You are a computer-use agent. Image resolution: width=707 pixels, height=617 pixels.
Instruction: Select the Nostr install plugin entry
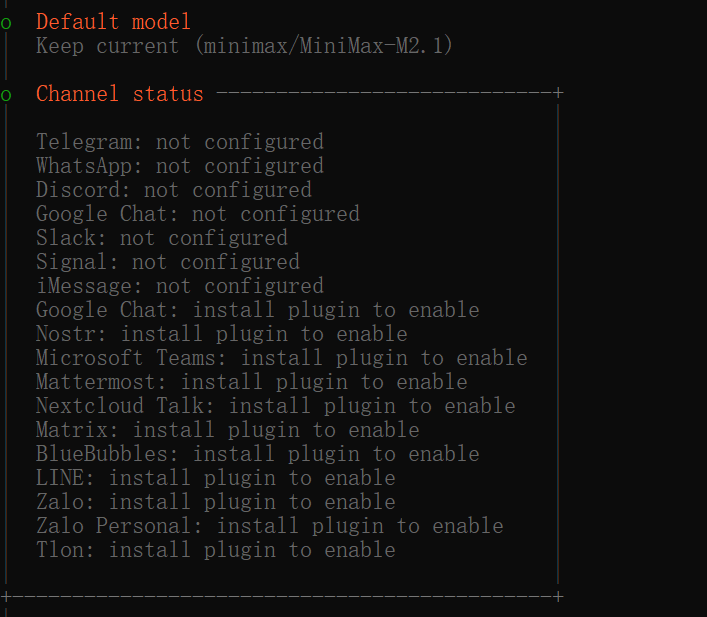(222, 334)
